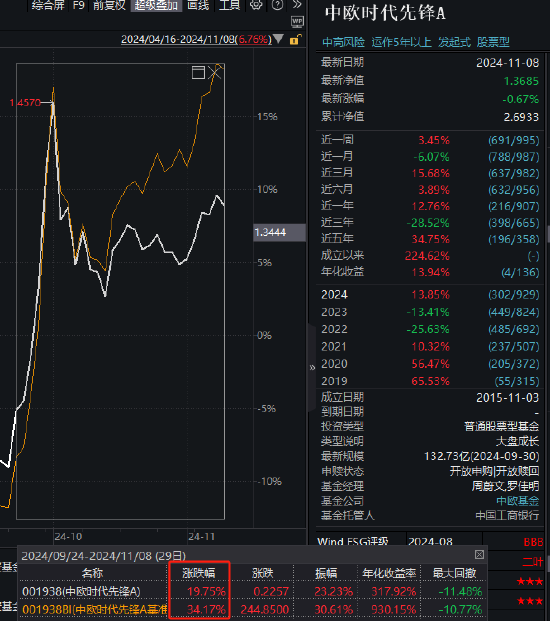Sort by 振幅 column header

coord(326,573)
